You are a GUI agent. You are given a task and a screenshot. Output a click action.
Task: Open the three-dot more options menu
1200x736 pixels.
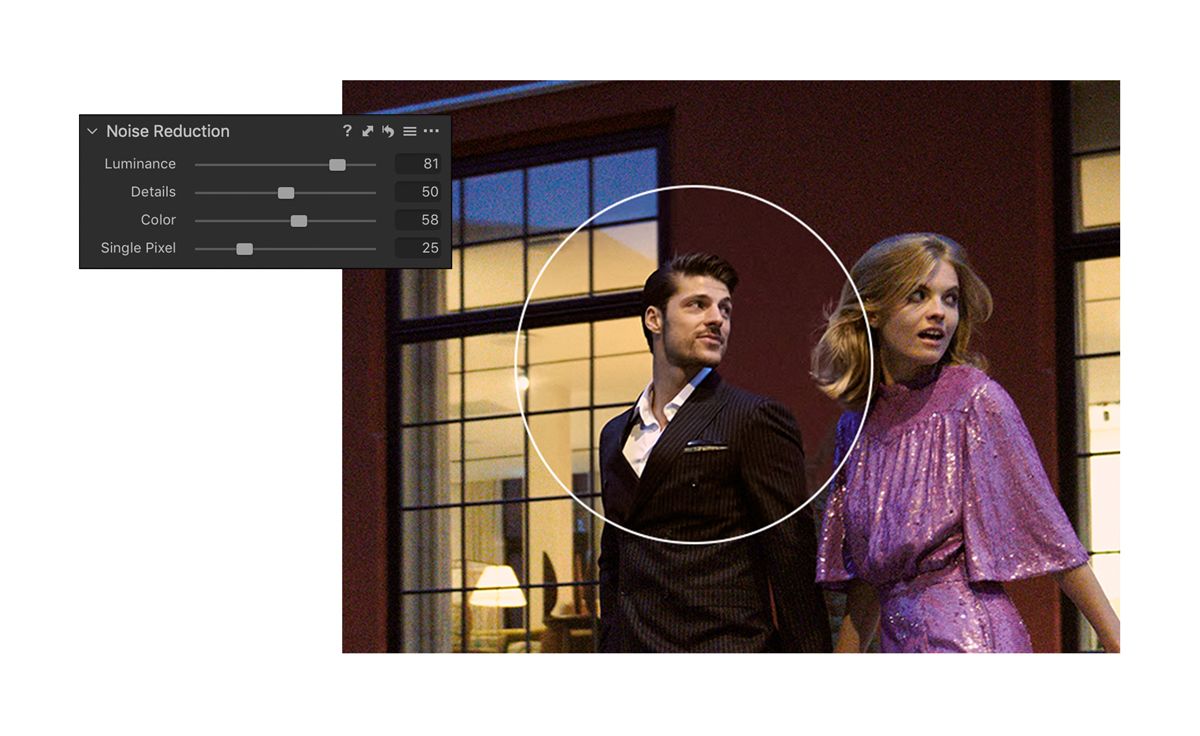coord(431,131)
